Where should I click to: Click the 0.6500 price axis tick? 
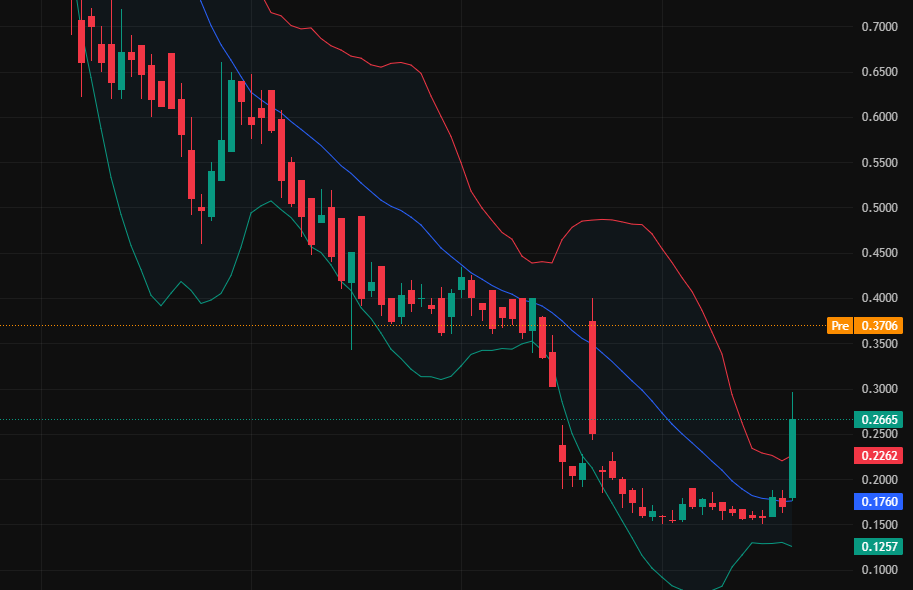[x=879, y=72]
